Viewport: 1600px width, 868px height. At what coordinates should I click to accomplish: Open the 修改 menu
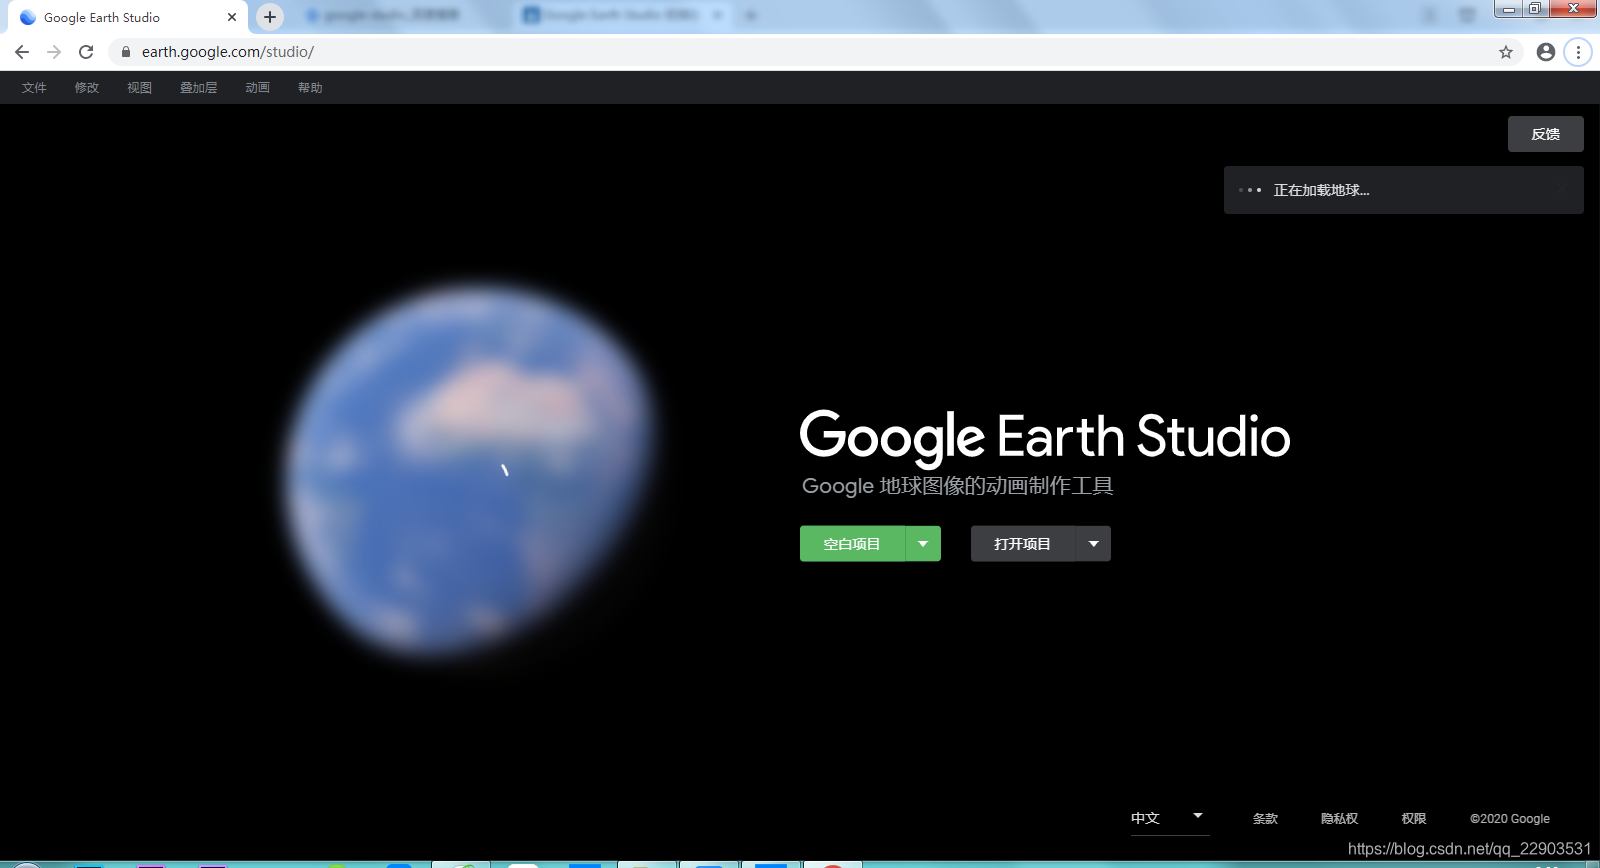point(87,88)
